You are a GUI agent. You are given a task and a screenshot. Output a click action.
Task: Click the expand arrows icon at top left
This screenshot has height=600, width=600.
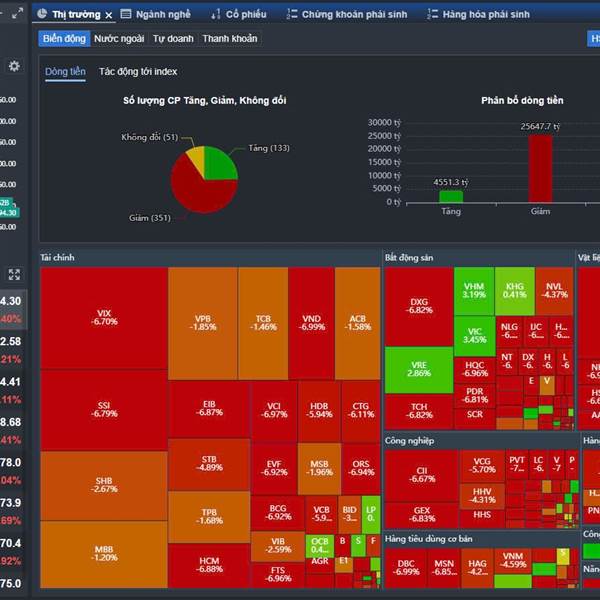[17, 14]
